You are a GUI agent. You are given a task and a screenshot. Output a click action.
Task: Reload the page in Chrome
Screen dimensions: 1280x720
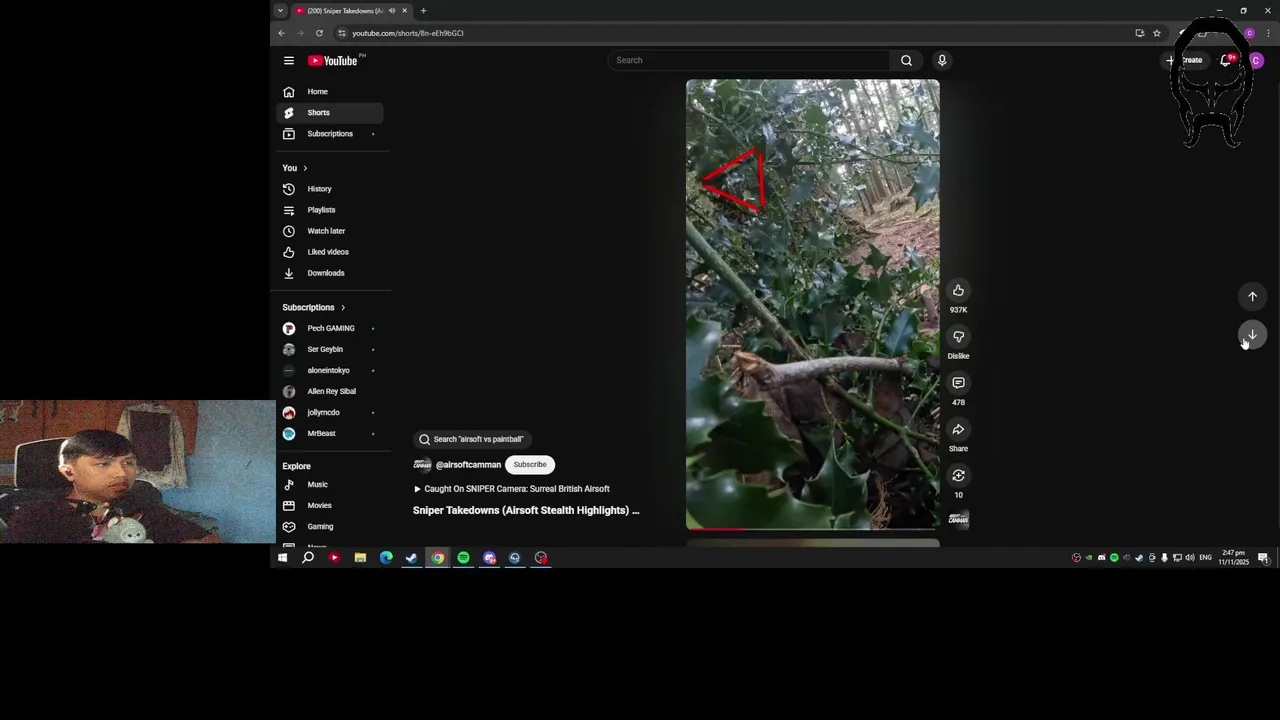click(x=319, y=33)
